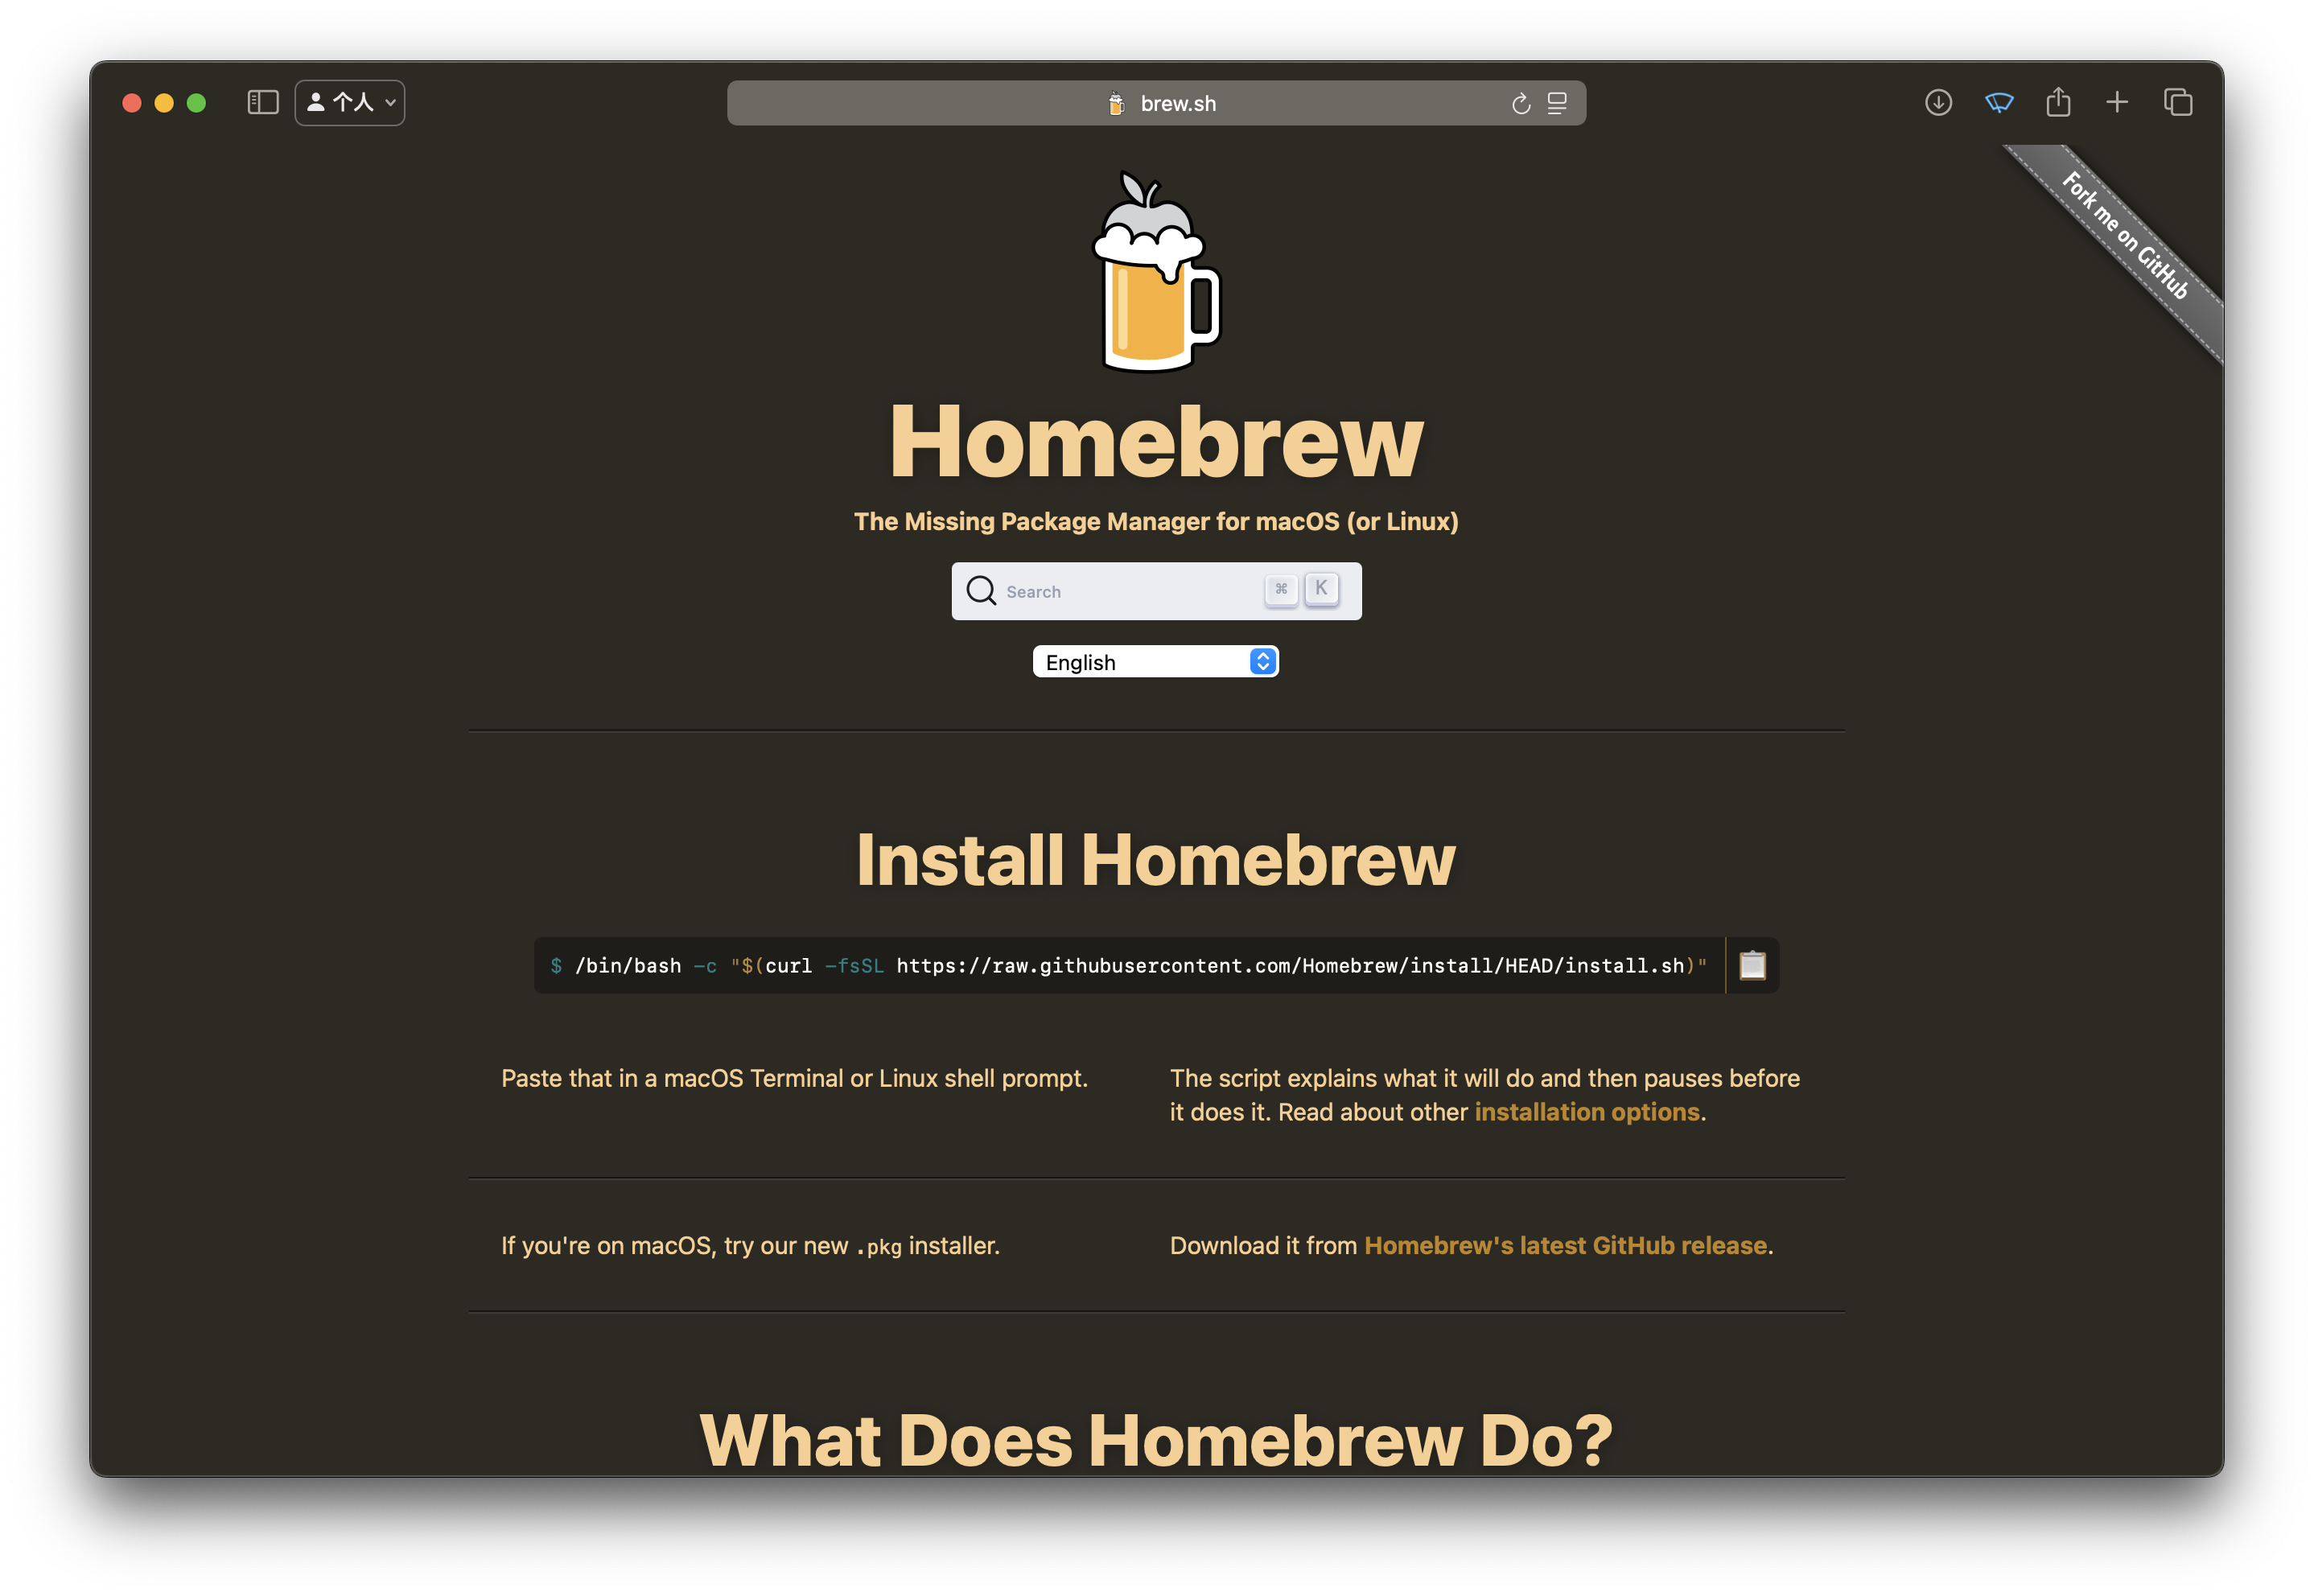
Task: Toggle the Safari sidebar panel
Action: click(x=262, y=103)
